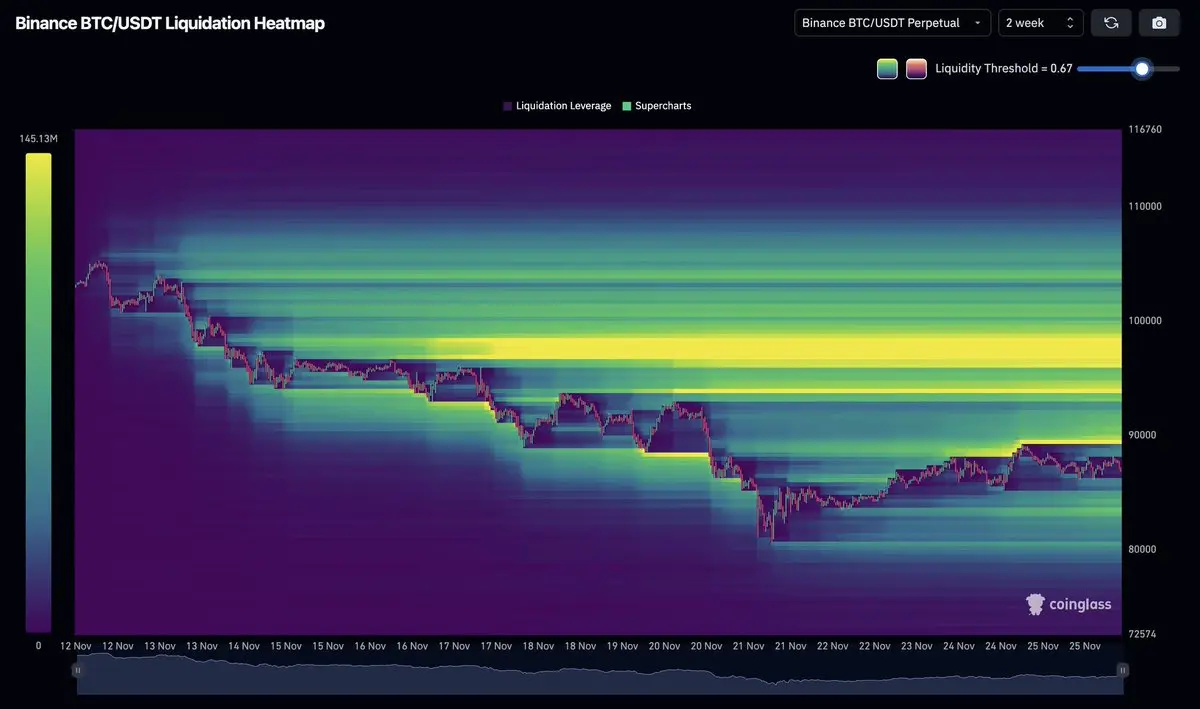This screenshot has height=709, width=1200.
Task: Open the 2 week time range selector
Action: tap(1040, 22)
